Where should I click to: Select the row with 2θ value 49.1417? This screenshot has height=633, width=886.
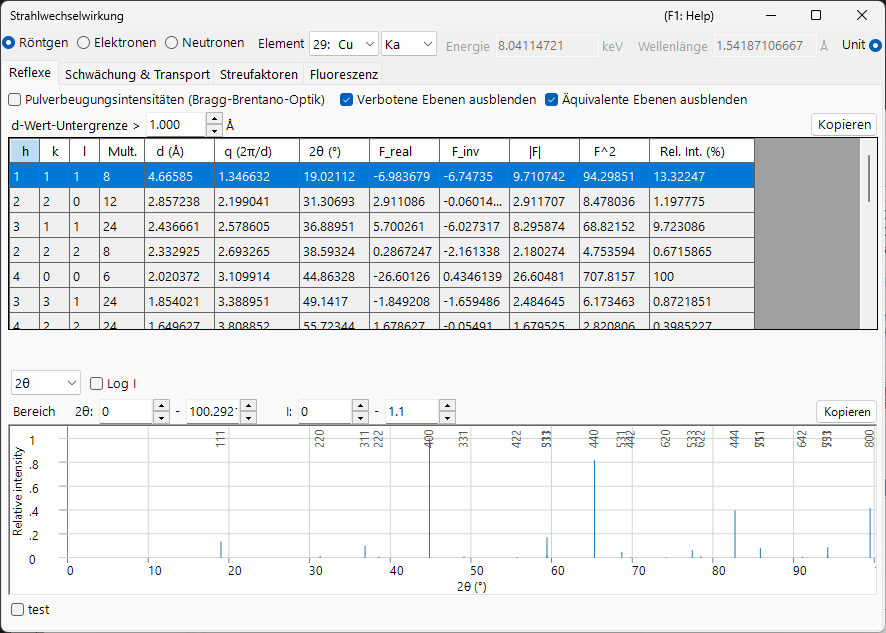pos(382,301)
